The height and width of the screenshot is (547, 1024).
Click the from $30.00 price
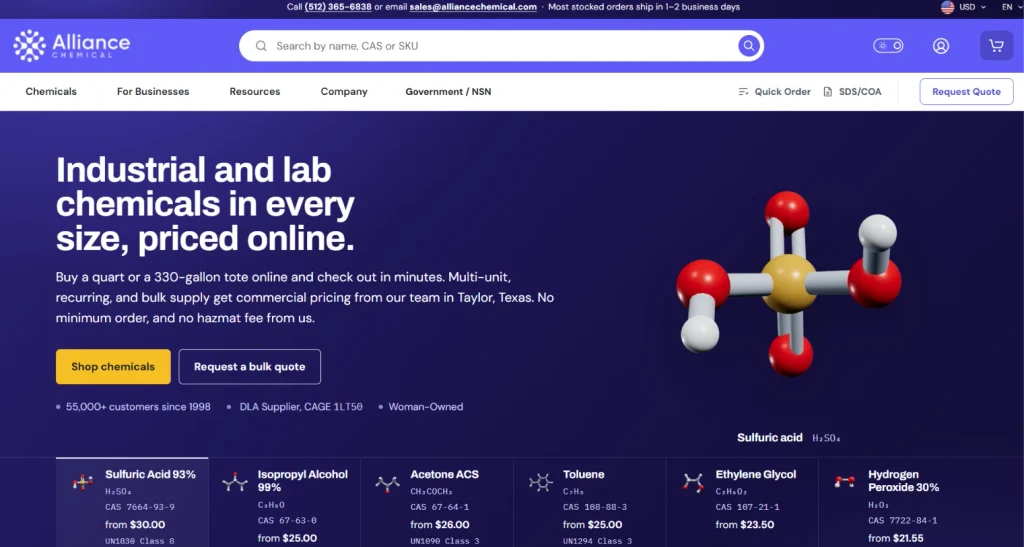pos(135,525)
